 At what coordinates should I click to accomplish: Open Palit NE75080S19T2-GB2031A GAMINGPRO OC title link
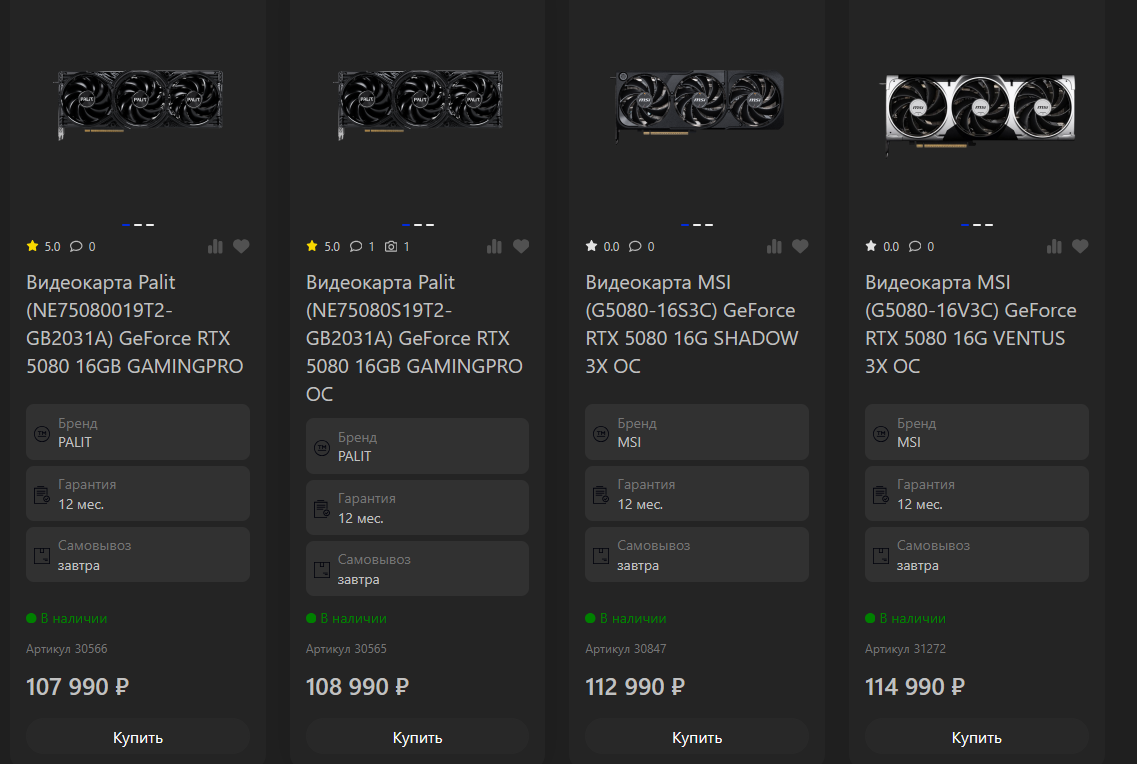[414, 338]
